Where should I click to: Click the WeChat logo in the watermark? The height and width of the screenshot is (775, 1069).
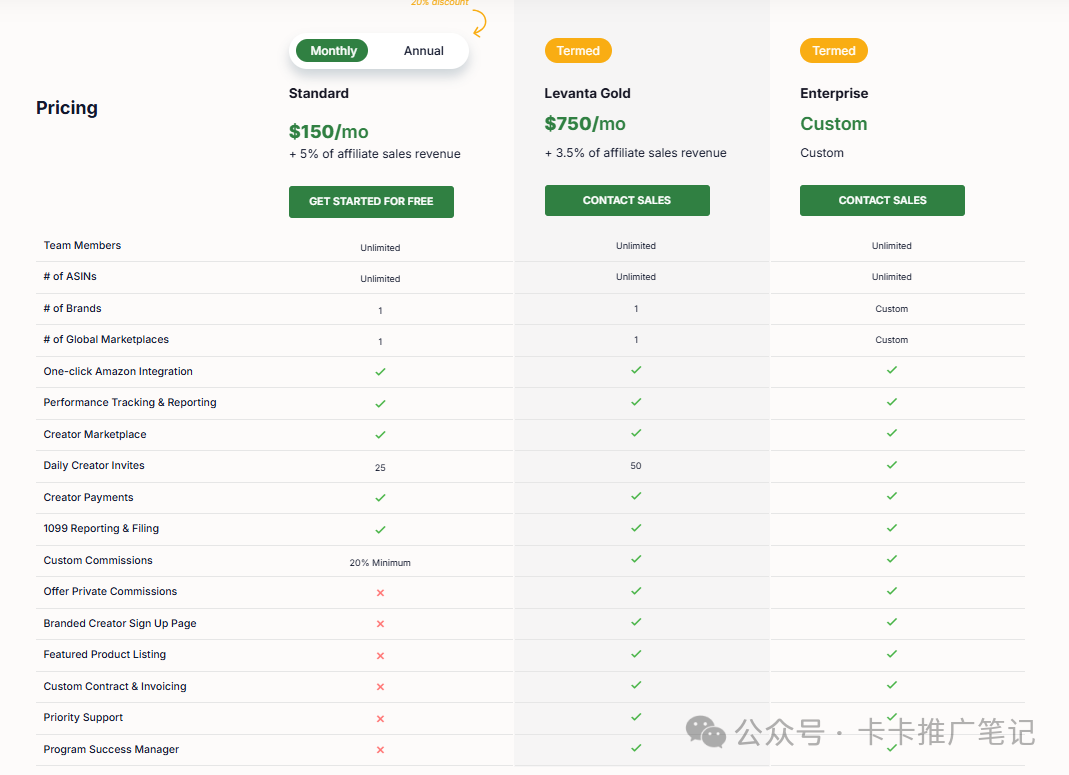click(706, 732)
